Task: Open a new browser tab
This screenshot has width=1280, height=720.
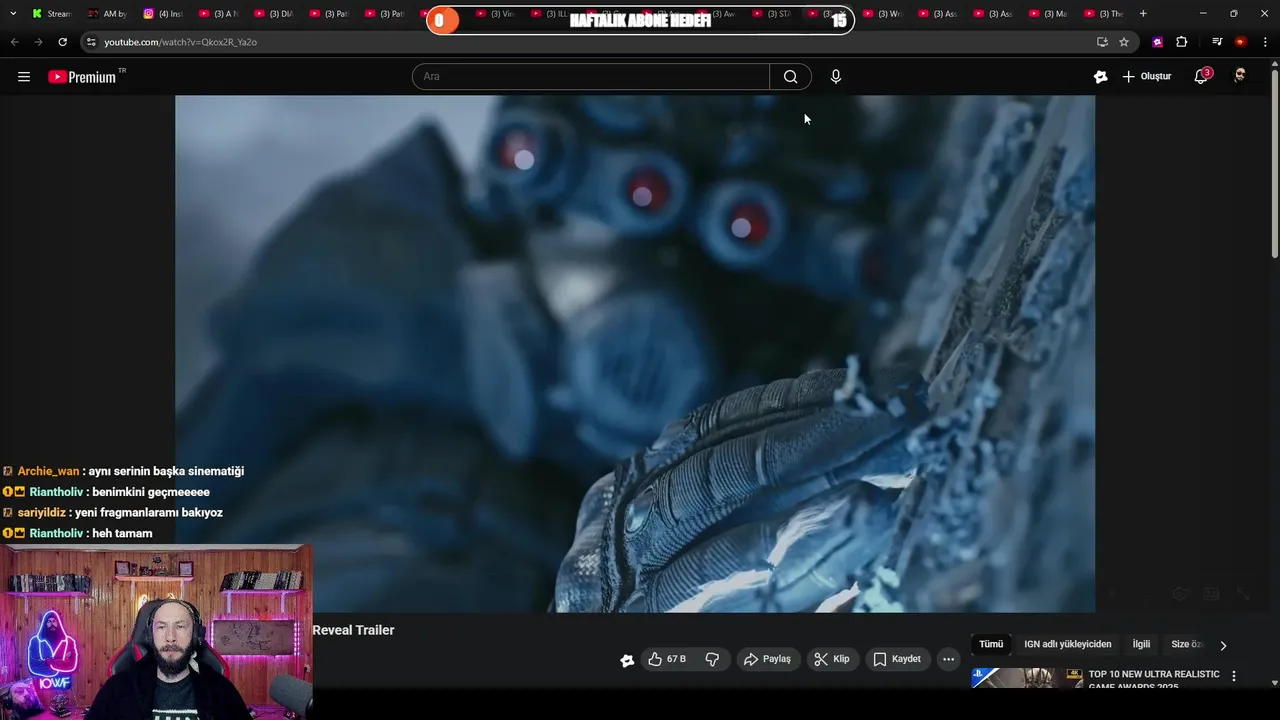Action: [x=1143, y=13]
